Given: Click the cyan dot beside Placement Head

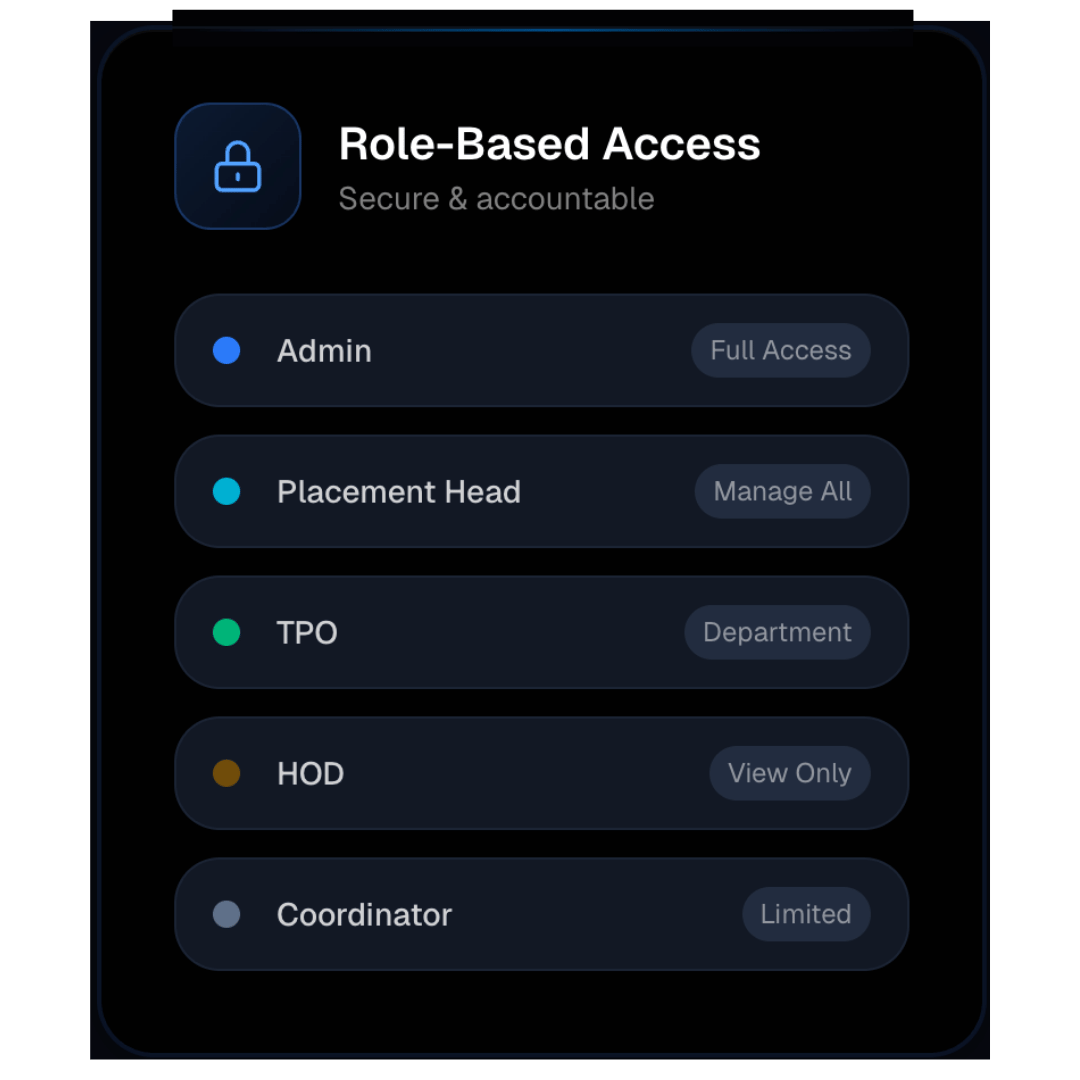Looking at the screenshot, I should [x=227, y=492].
